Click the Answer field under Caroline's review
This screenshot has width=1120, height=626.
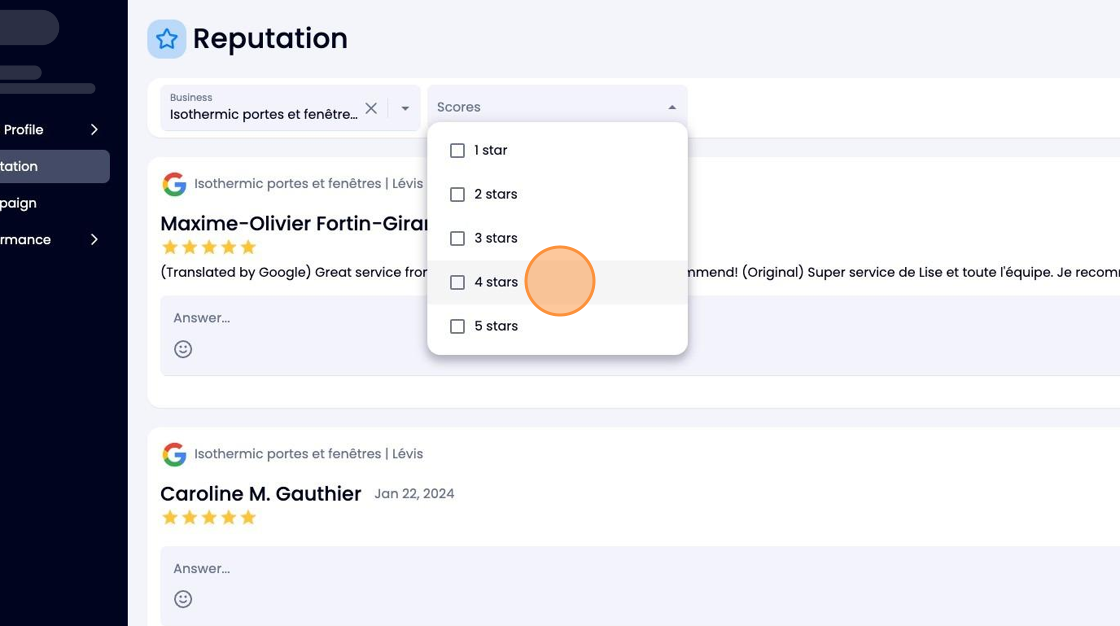pos(640,569)
